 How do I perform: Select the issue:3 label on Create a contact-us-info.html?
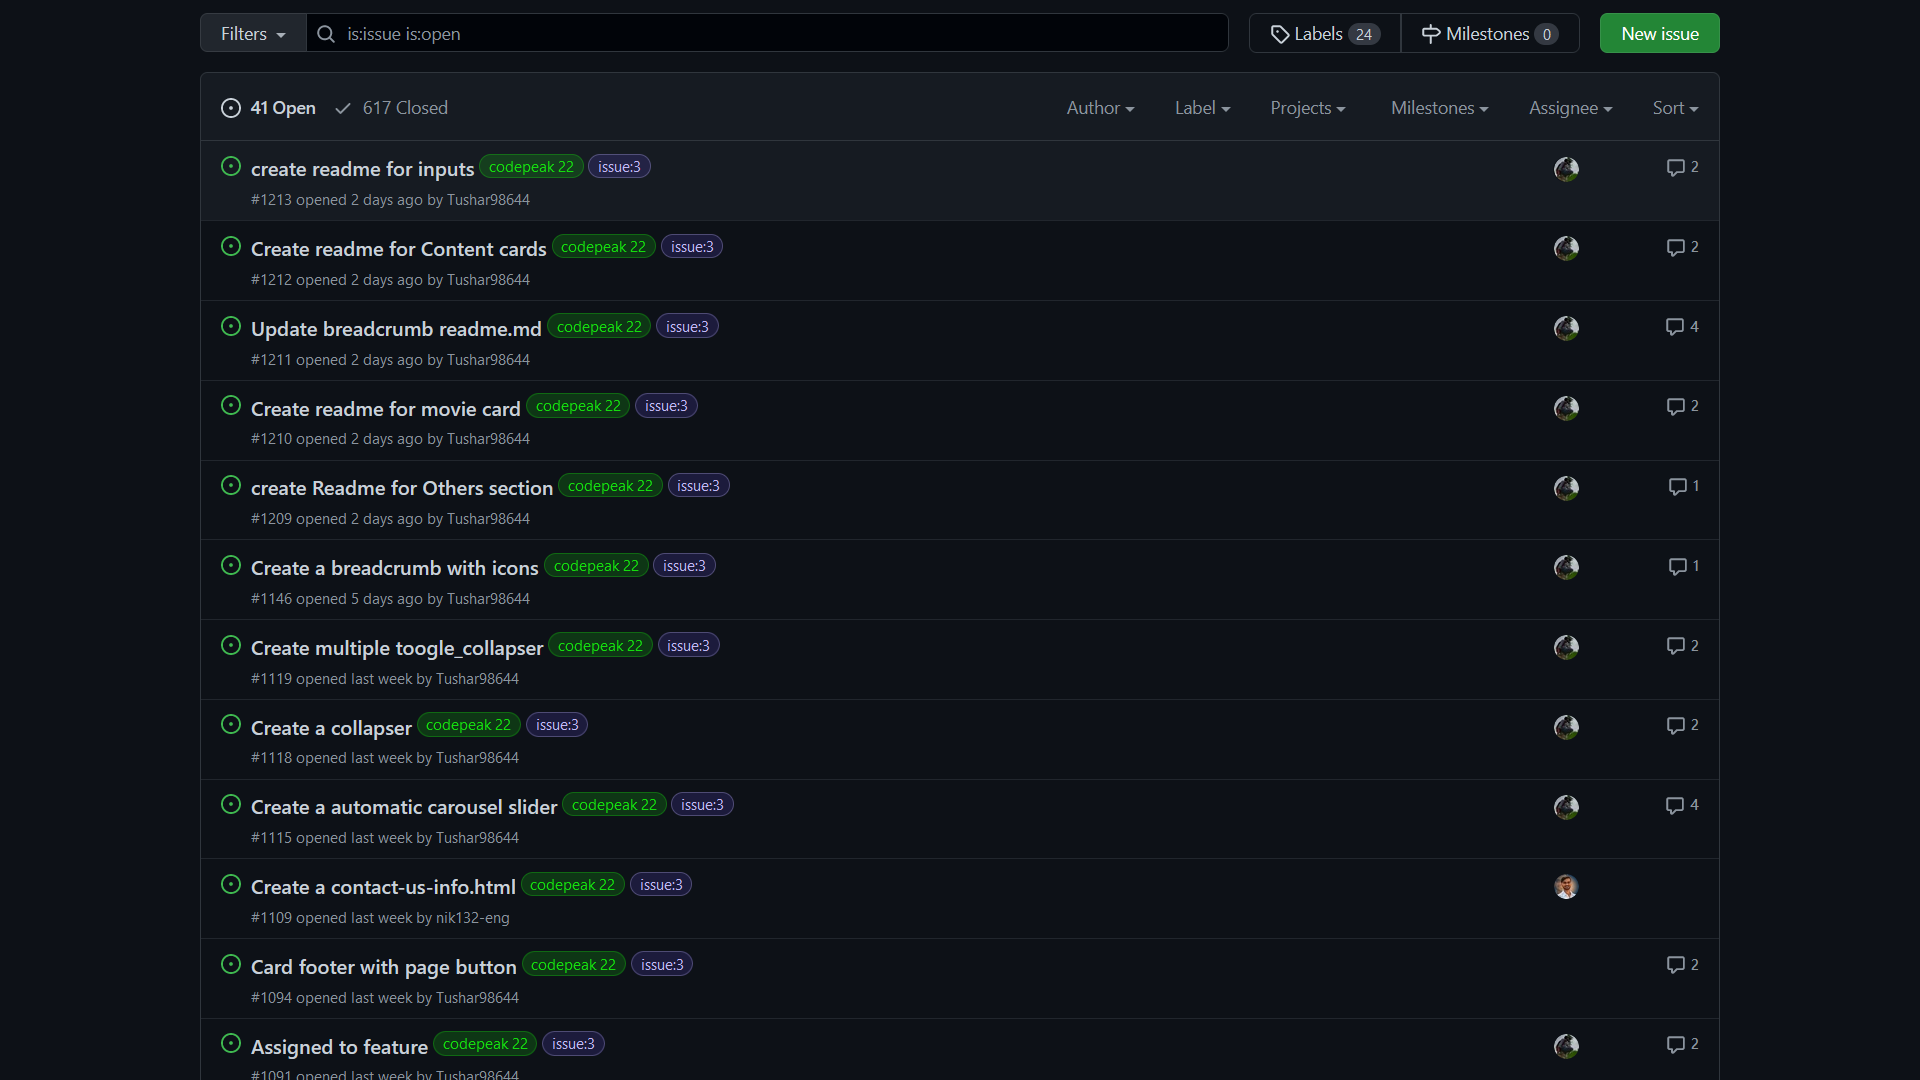click(x=660, y=884)
